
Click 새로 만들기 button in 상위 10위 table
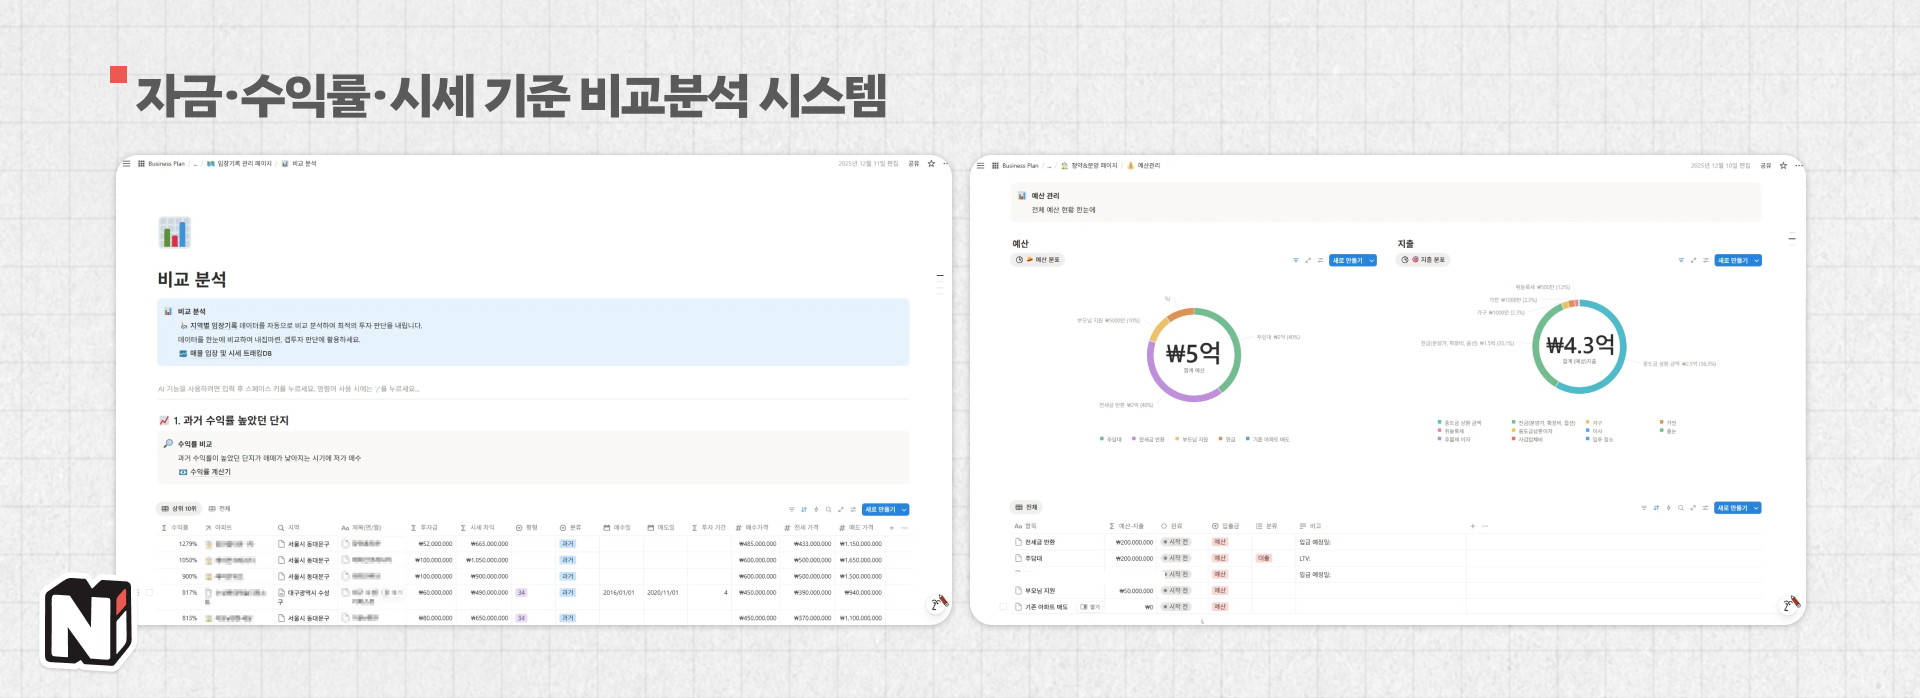tap(880, 509)
